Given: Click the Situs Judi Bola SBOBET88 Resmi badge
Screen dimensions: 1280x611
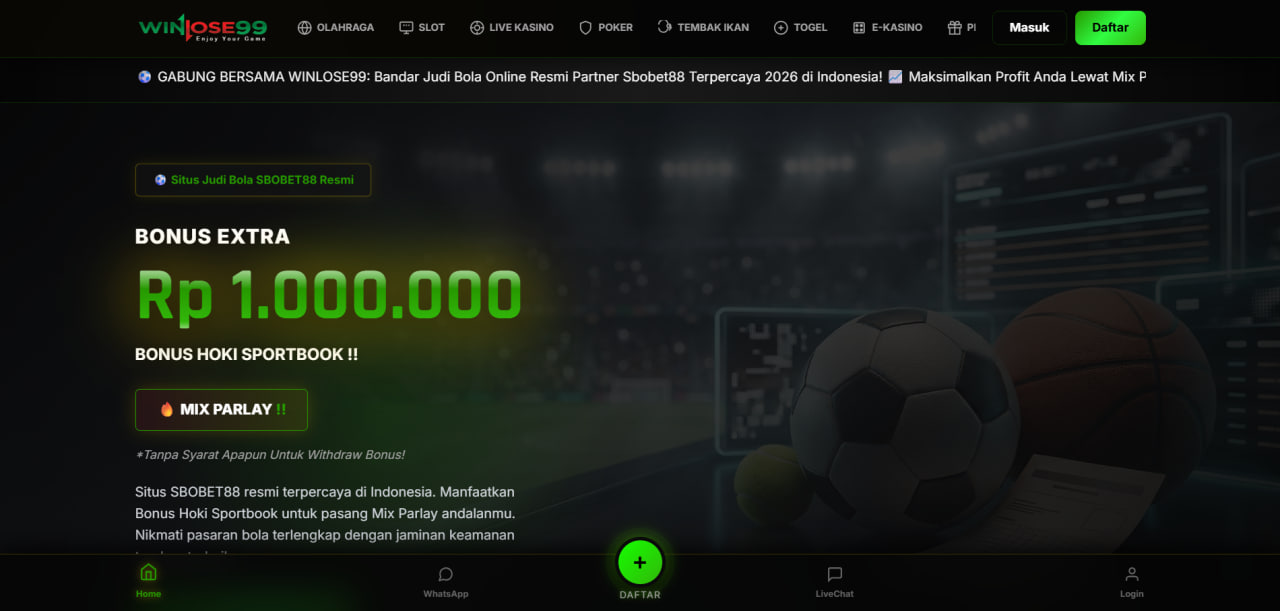Looking at the screenshot, I should pos(253,180).
